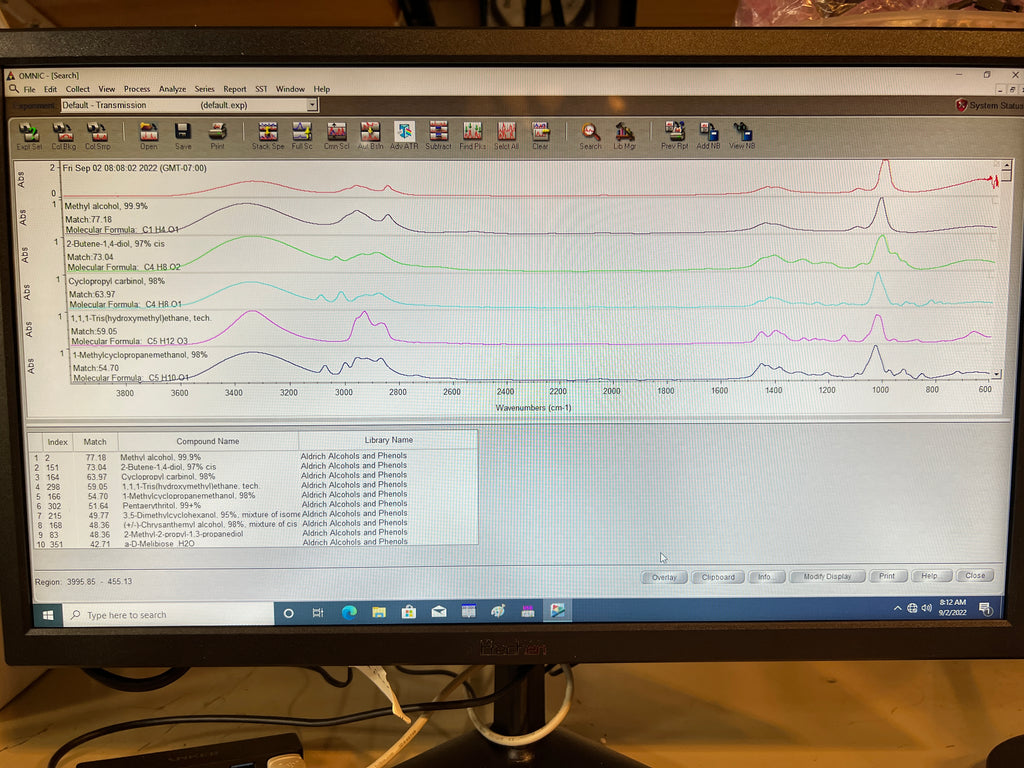Click the Col Smp collect sample icon
This screenshot has height=768, width=1024.
97,136
